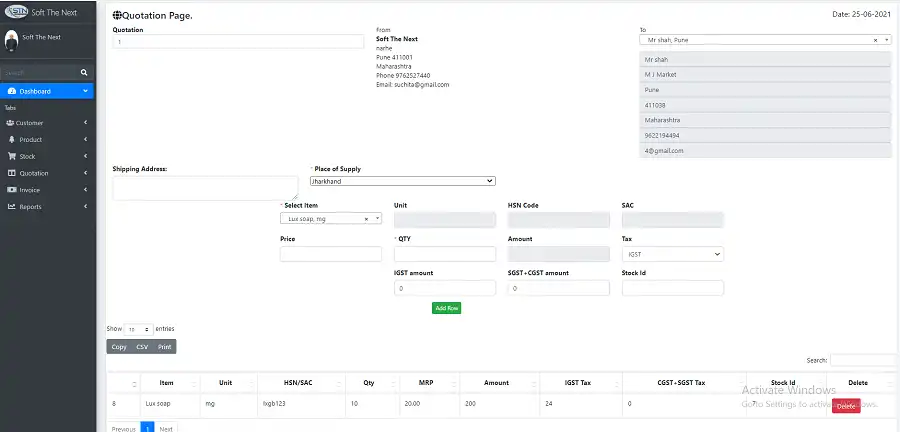Change the Show entries count selector

(138, 329)
